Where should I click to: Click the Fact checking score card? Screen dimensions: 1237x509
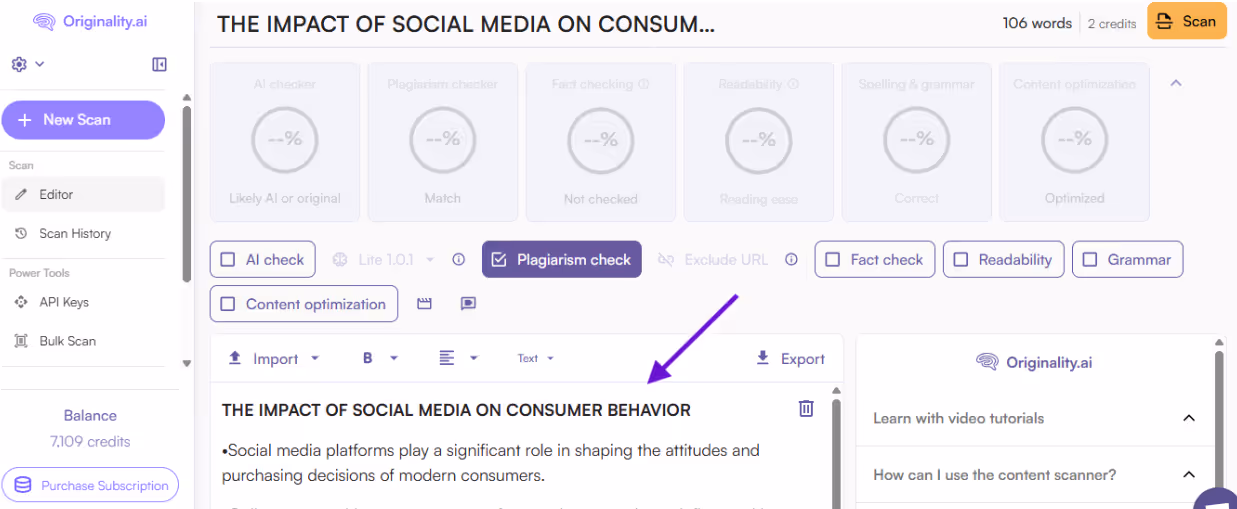tap(601, 142)
